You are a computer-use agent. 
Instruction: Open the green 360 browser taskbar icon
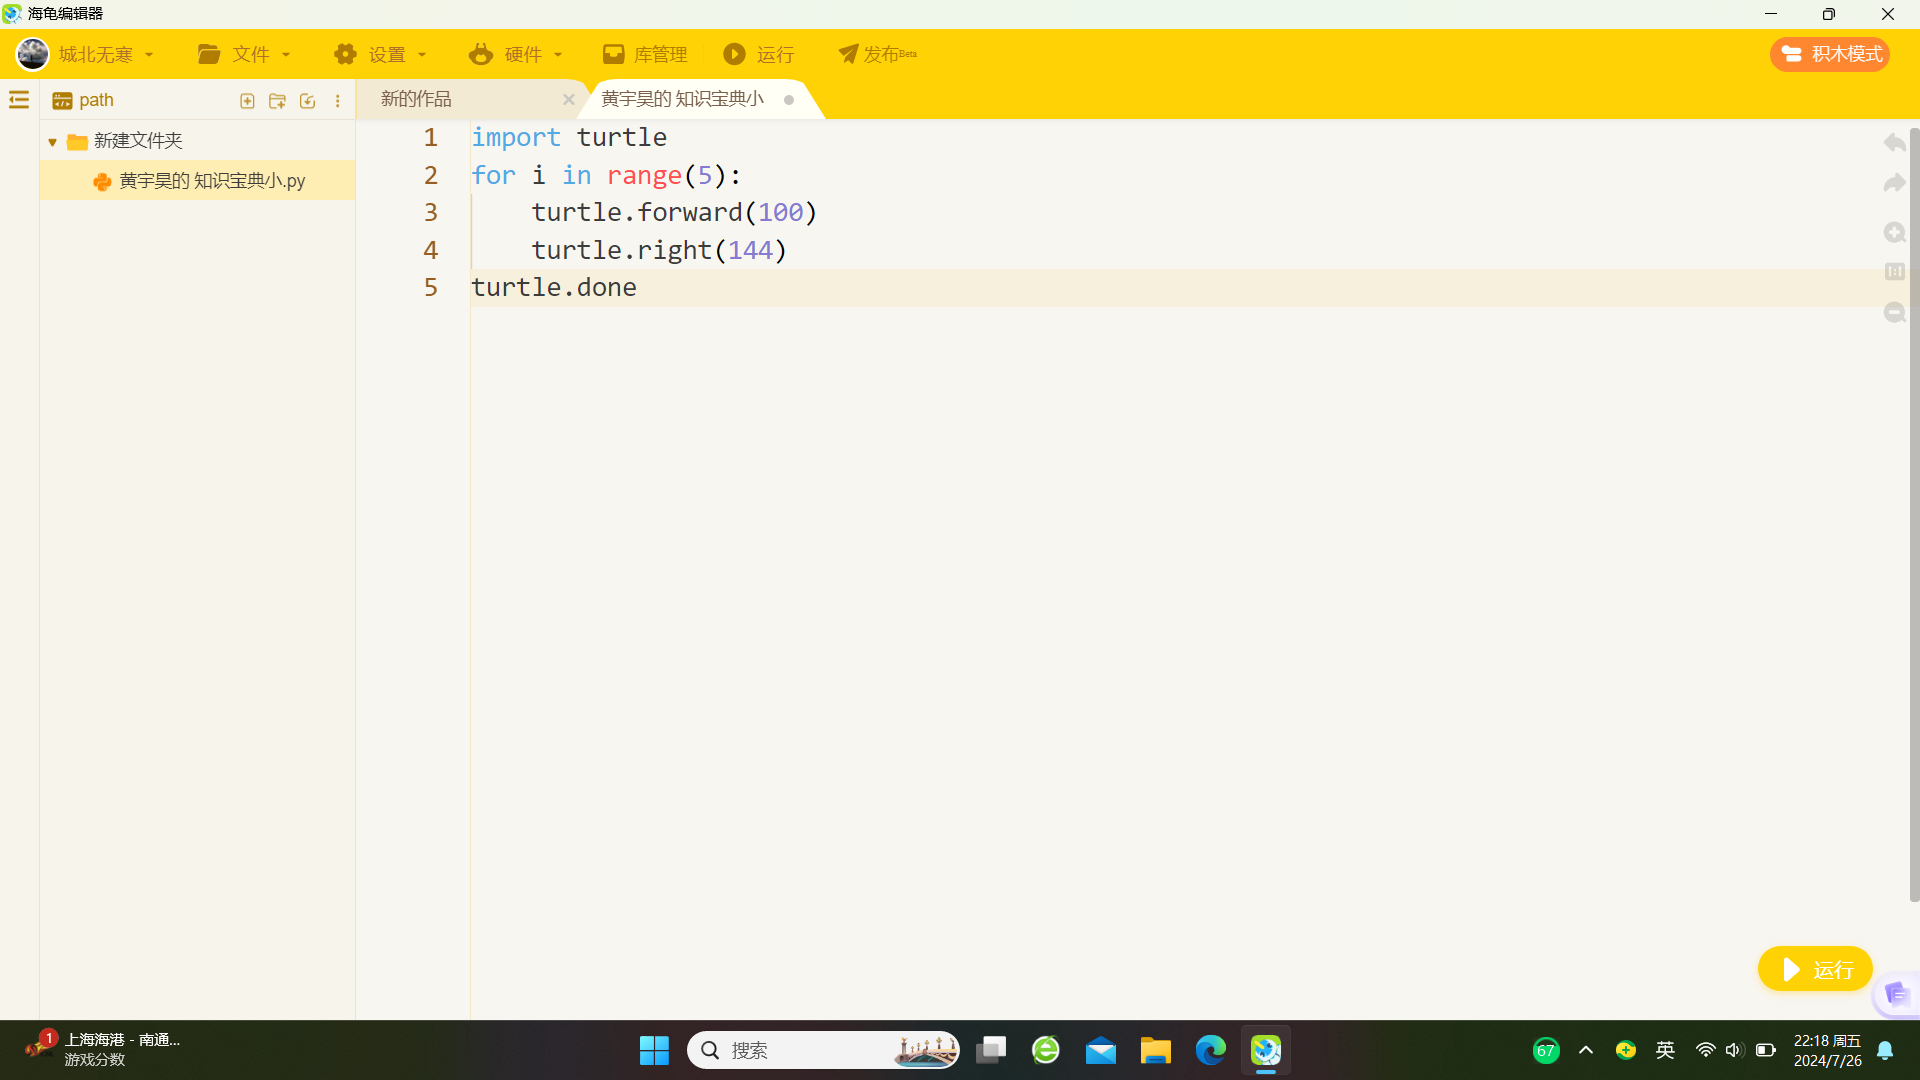click(x=1046, y=1050)
